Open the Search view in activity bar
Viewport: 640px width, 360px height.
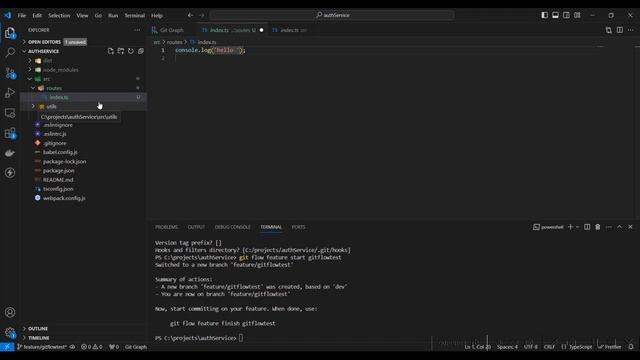tap(10, 52)
